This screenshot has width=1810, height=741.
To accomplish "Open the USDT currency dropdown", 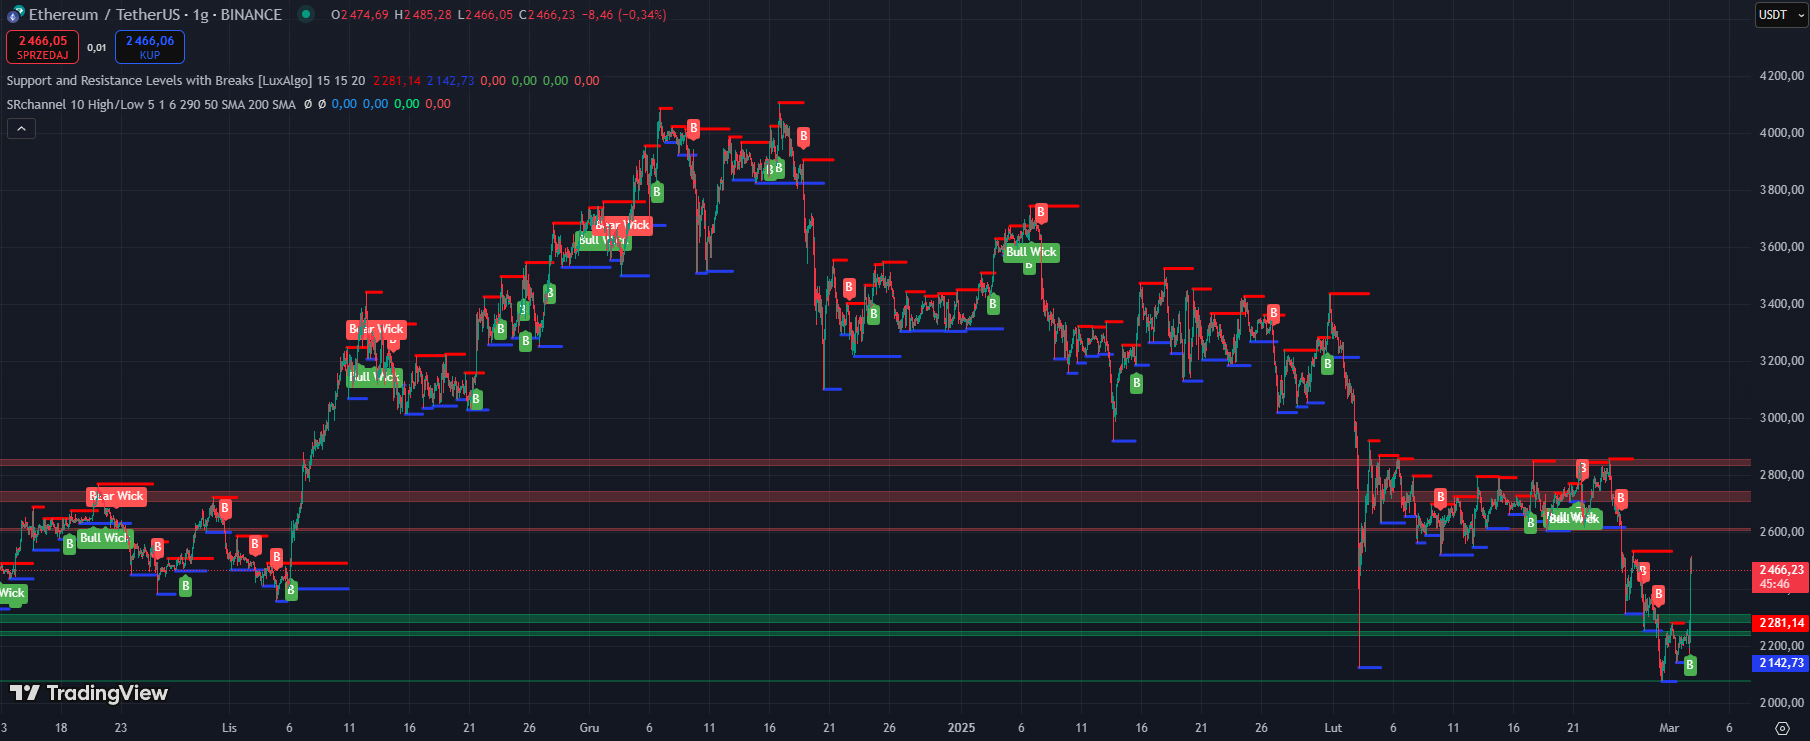I will tap(1781, 15).
